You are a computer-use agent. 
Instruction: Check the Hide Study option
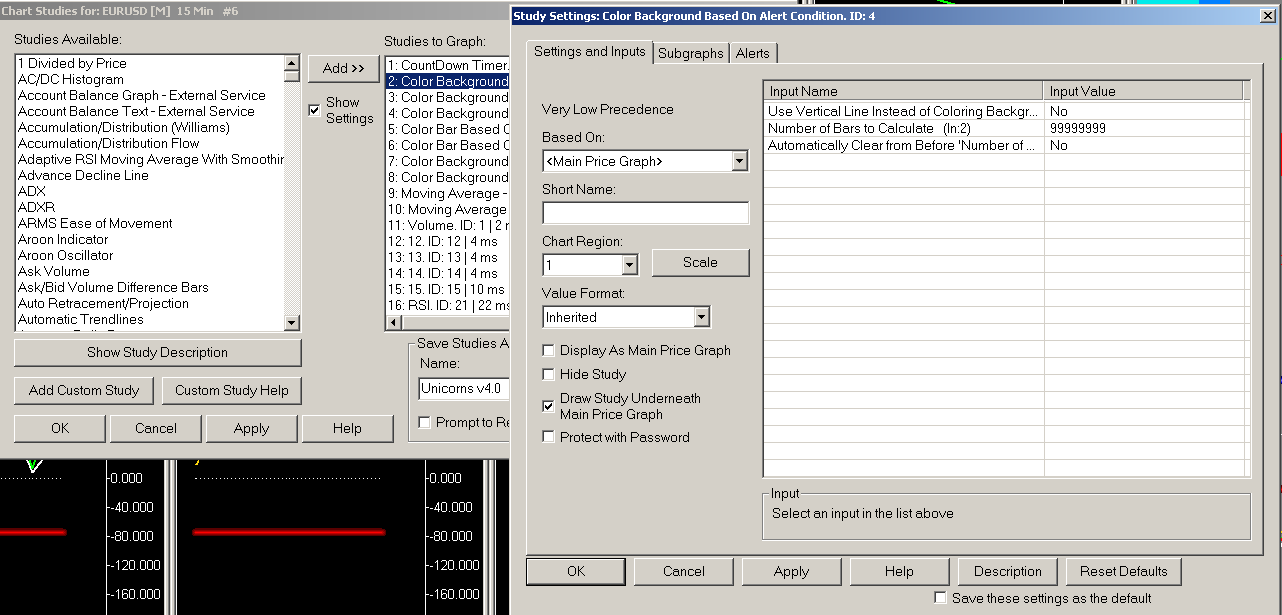click(548, 375)
